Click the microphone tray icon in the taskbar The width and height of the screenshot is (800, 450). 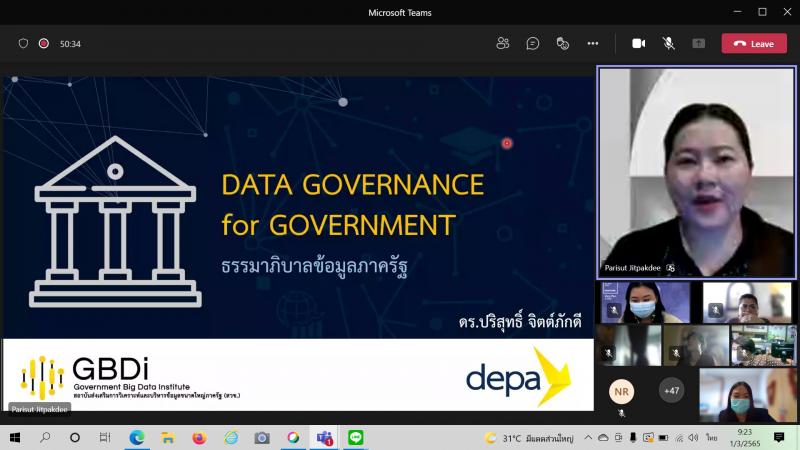(x=633, y=438)
